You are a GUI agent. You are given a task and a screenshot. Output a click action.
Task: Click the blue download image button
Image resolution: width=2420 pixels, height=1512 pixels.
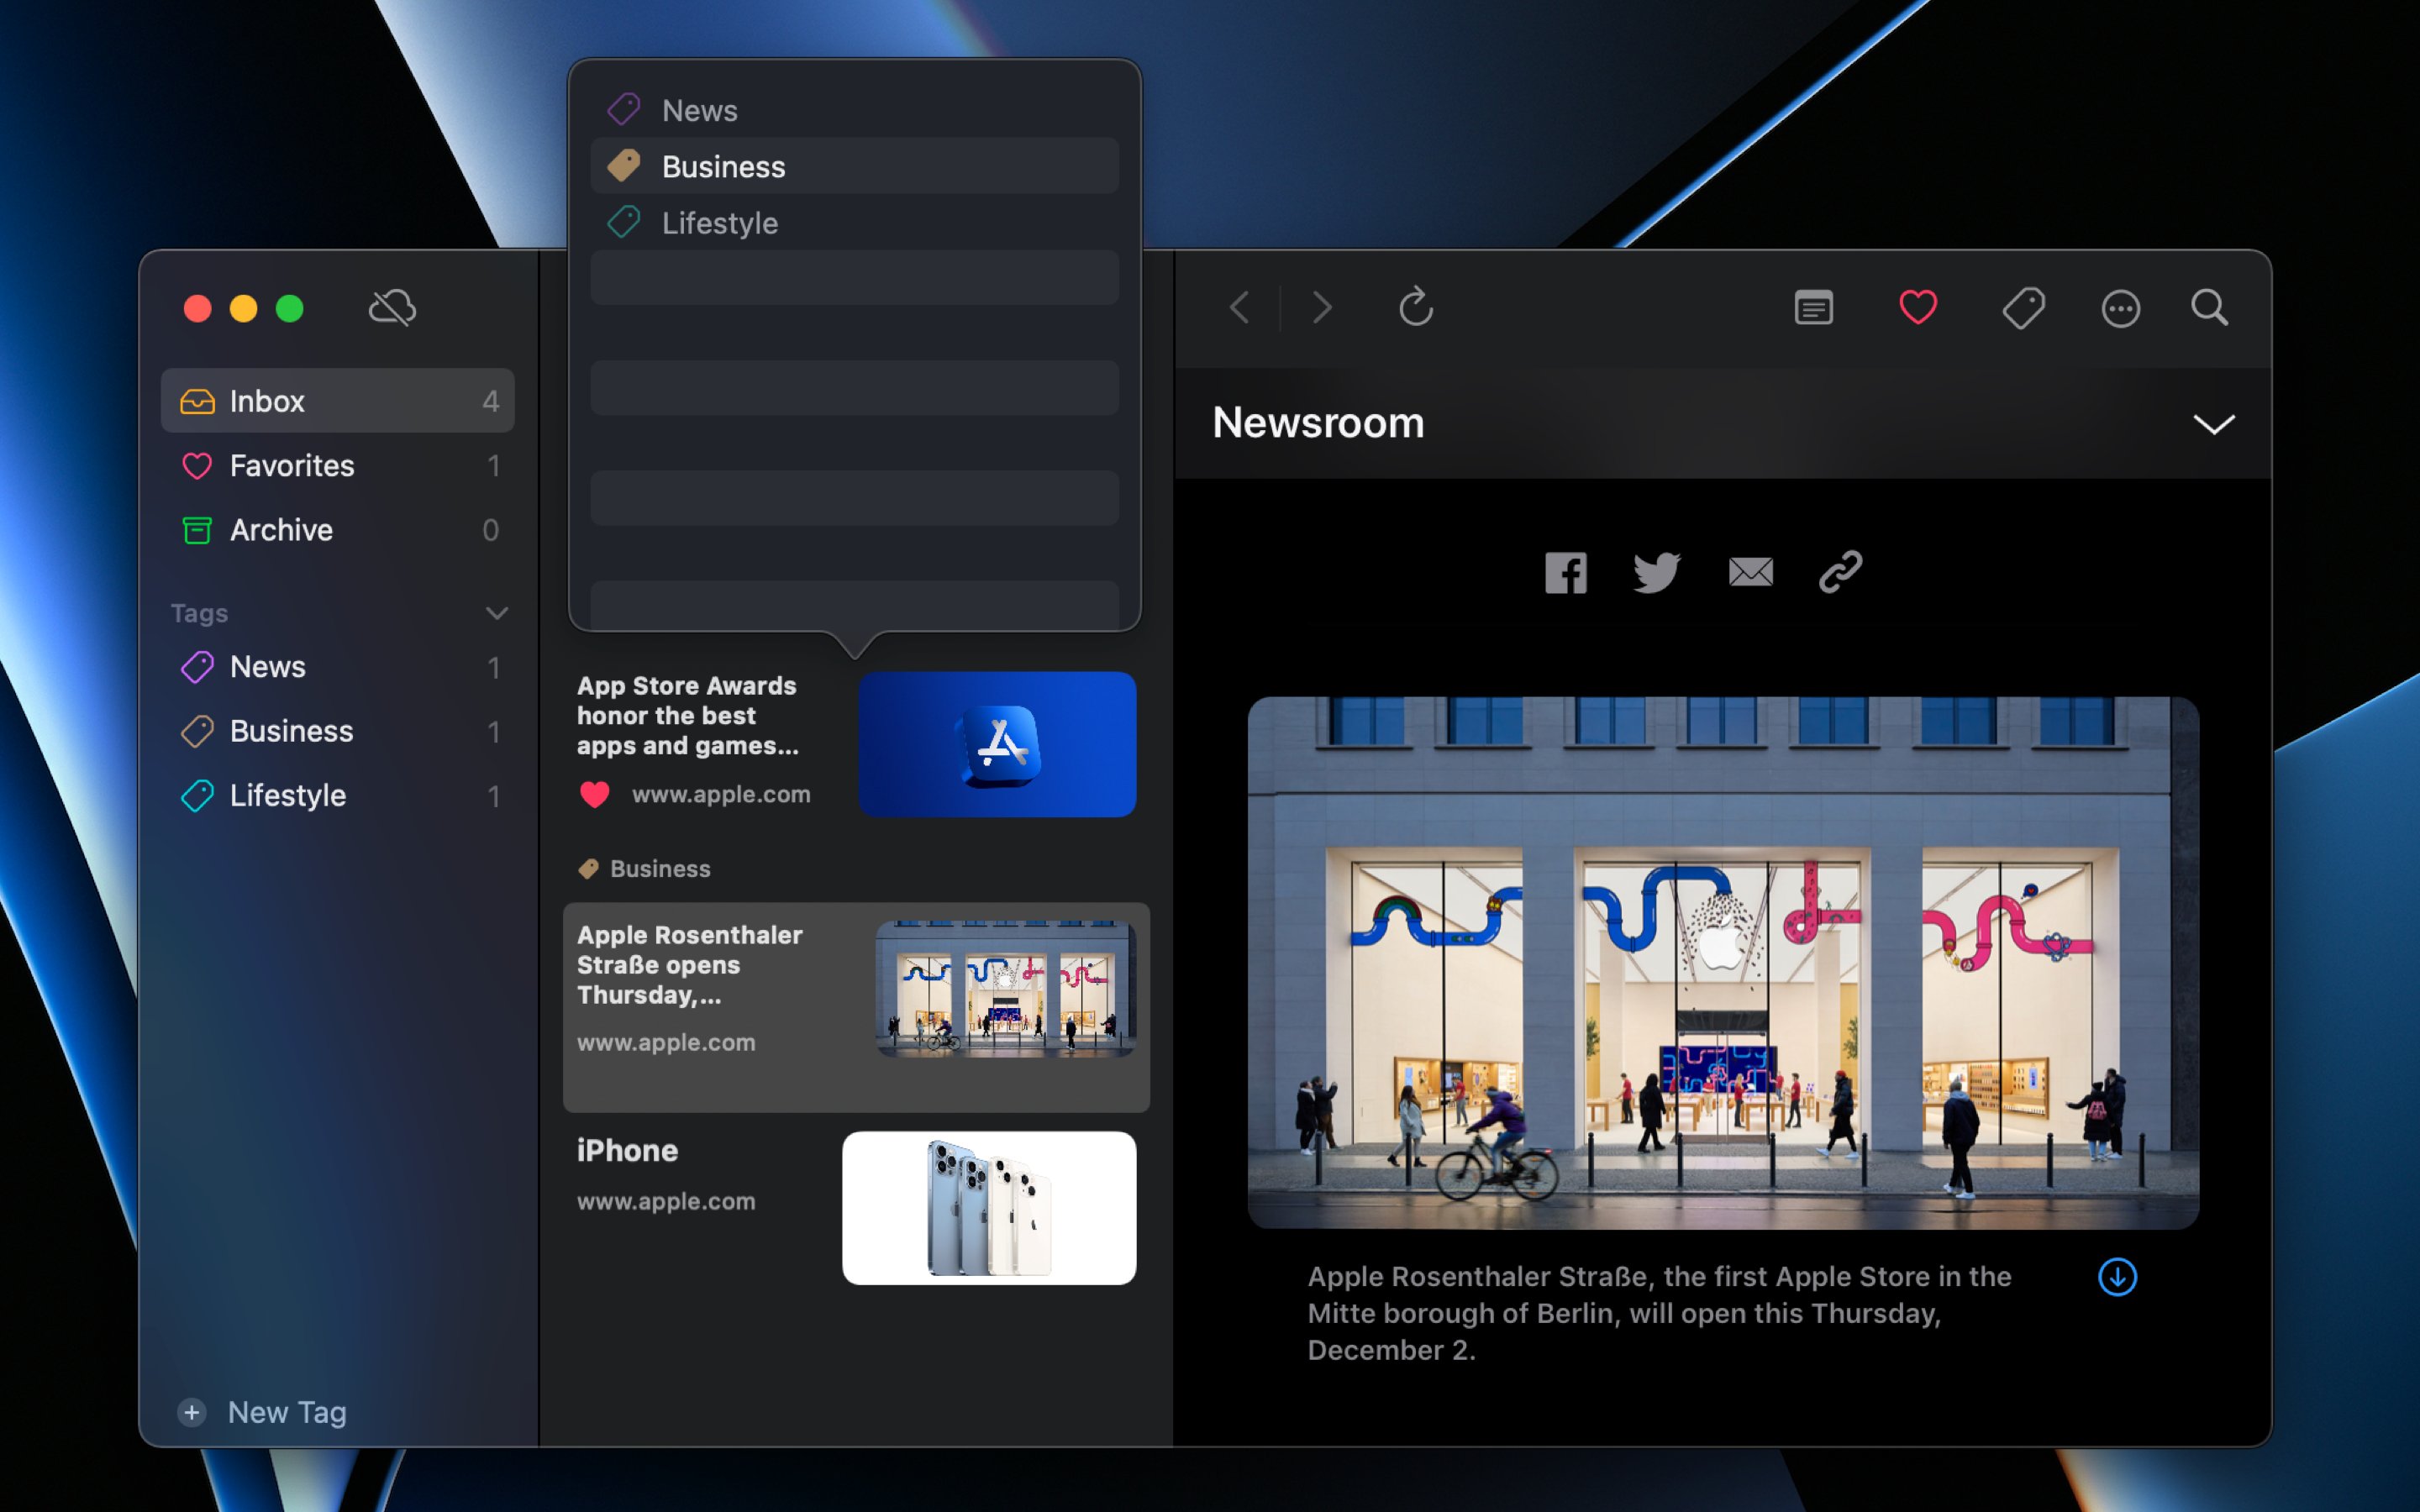pyautogui.click(x=2116, y=1277)
